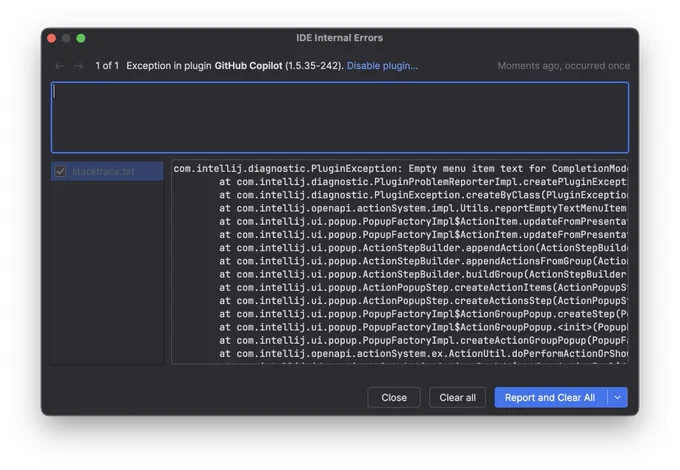This screenshot has width=680, height=470.
Task: Click the '1 of 1' error counter
Action: (107, 66)
